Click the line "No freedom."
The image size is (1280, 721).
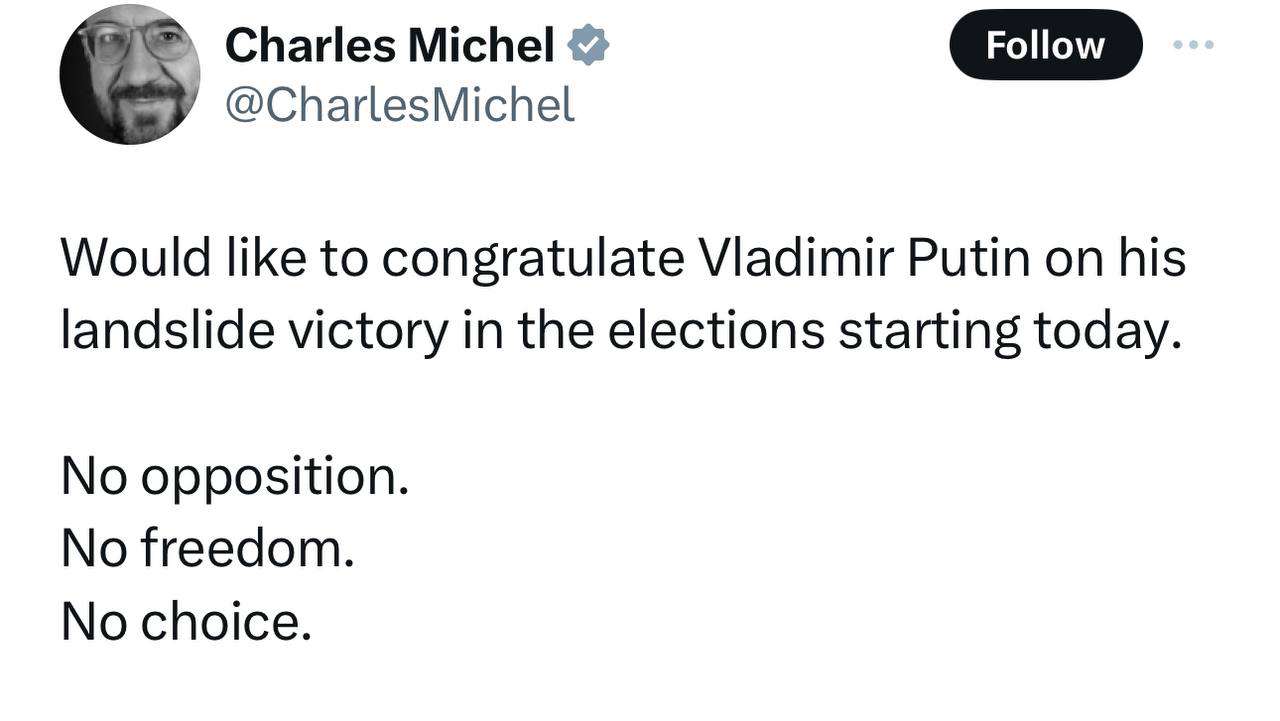point(208,548)
